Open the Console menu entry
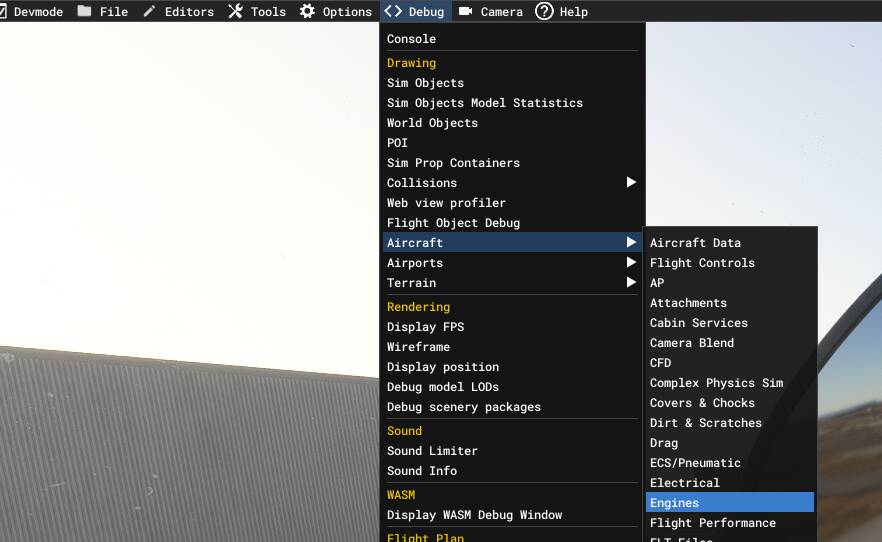882x542 pixels. click(412, 39)
